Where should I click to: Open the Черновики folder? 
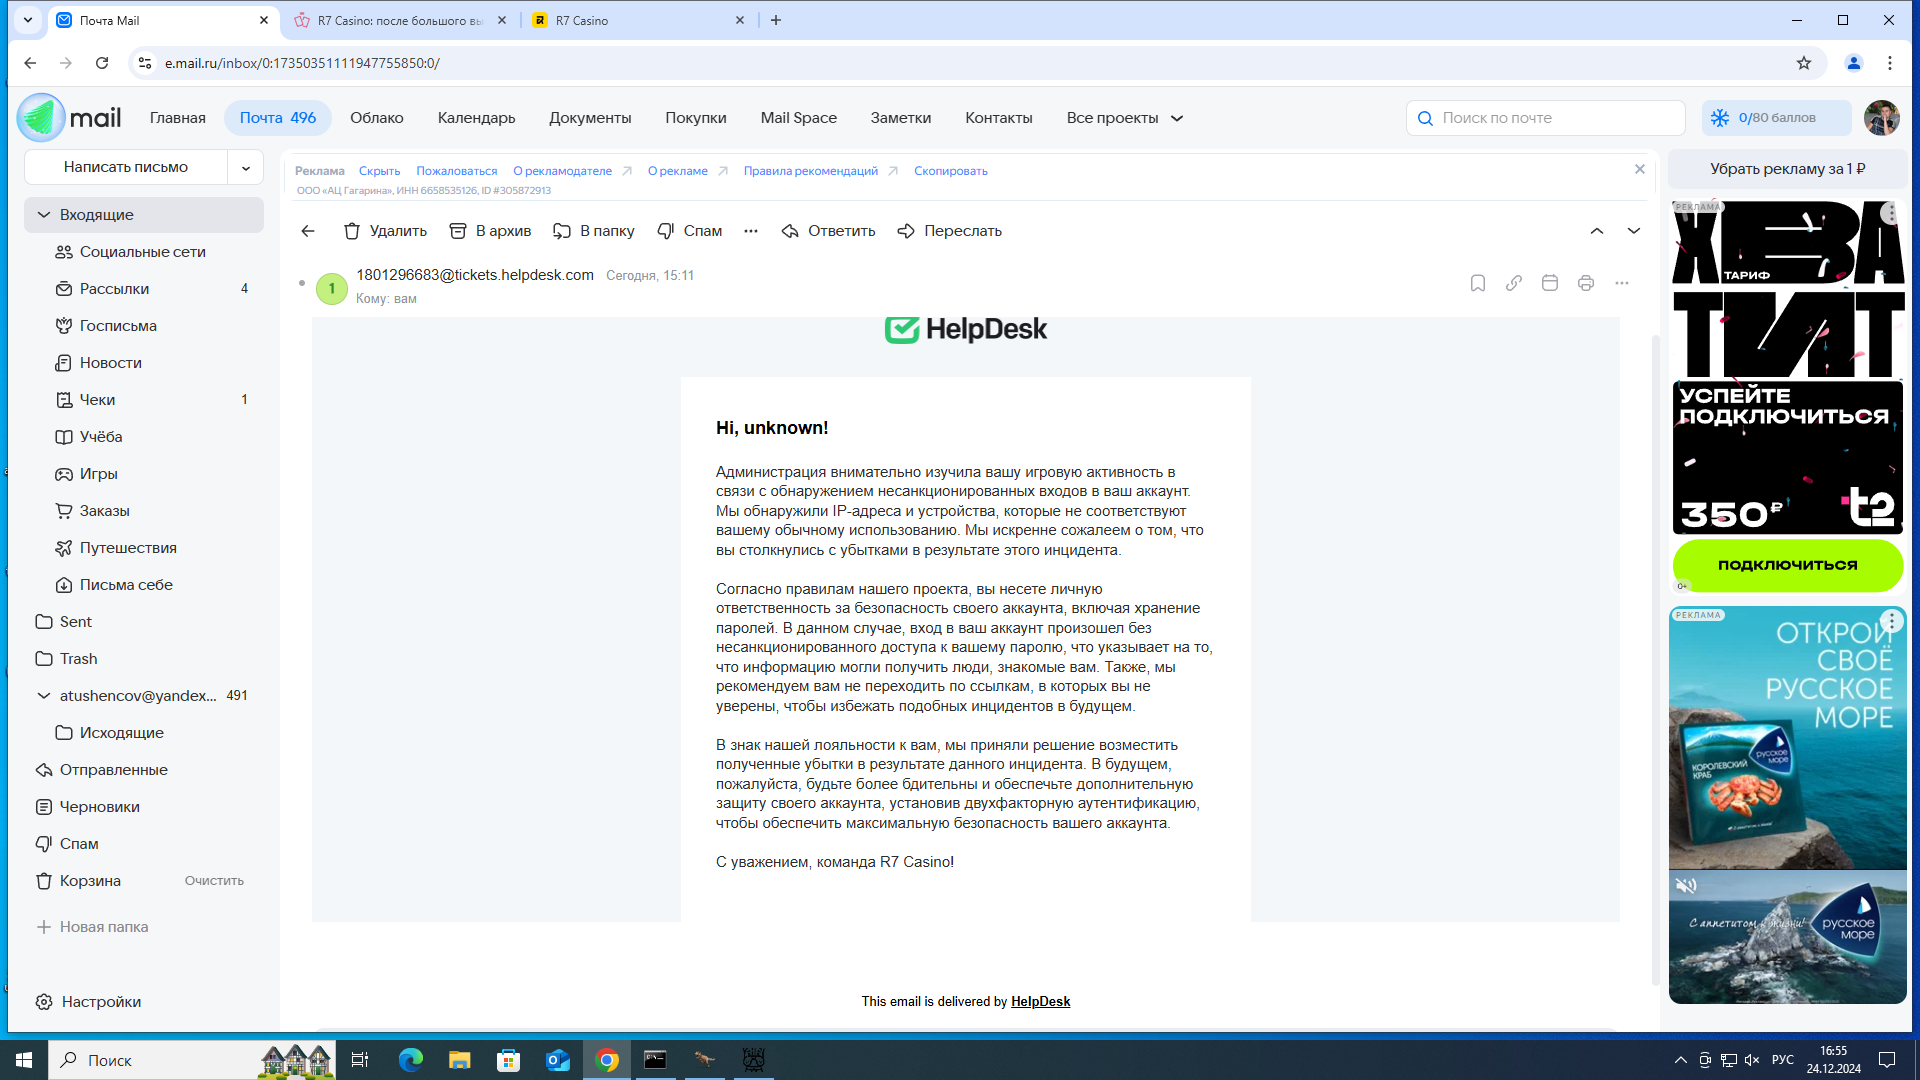144,807
